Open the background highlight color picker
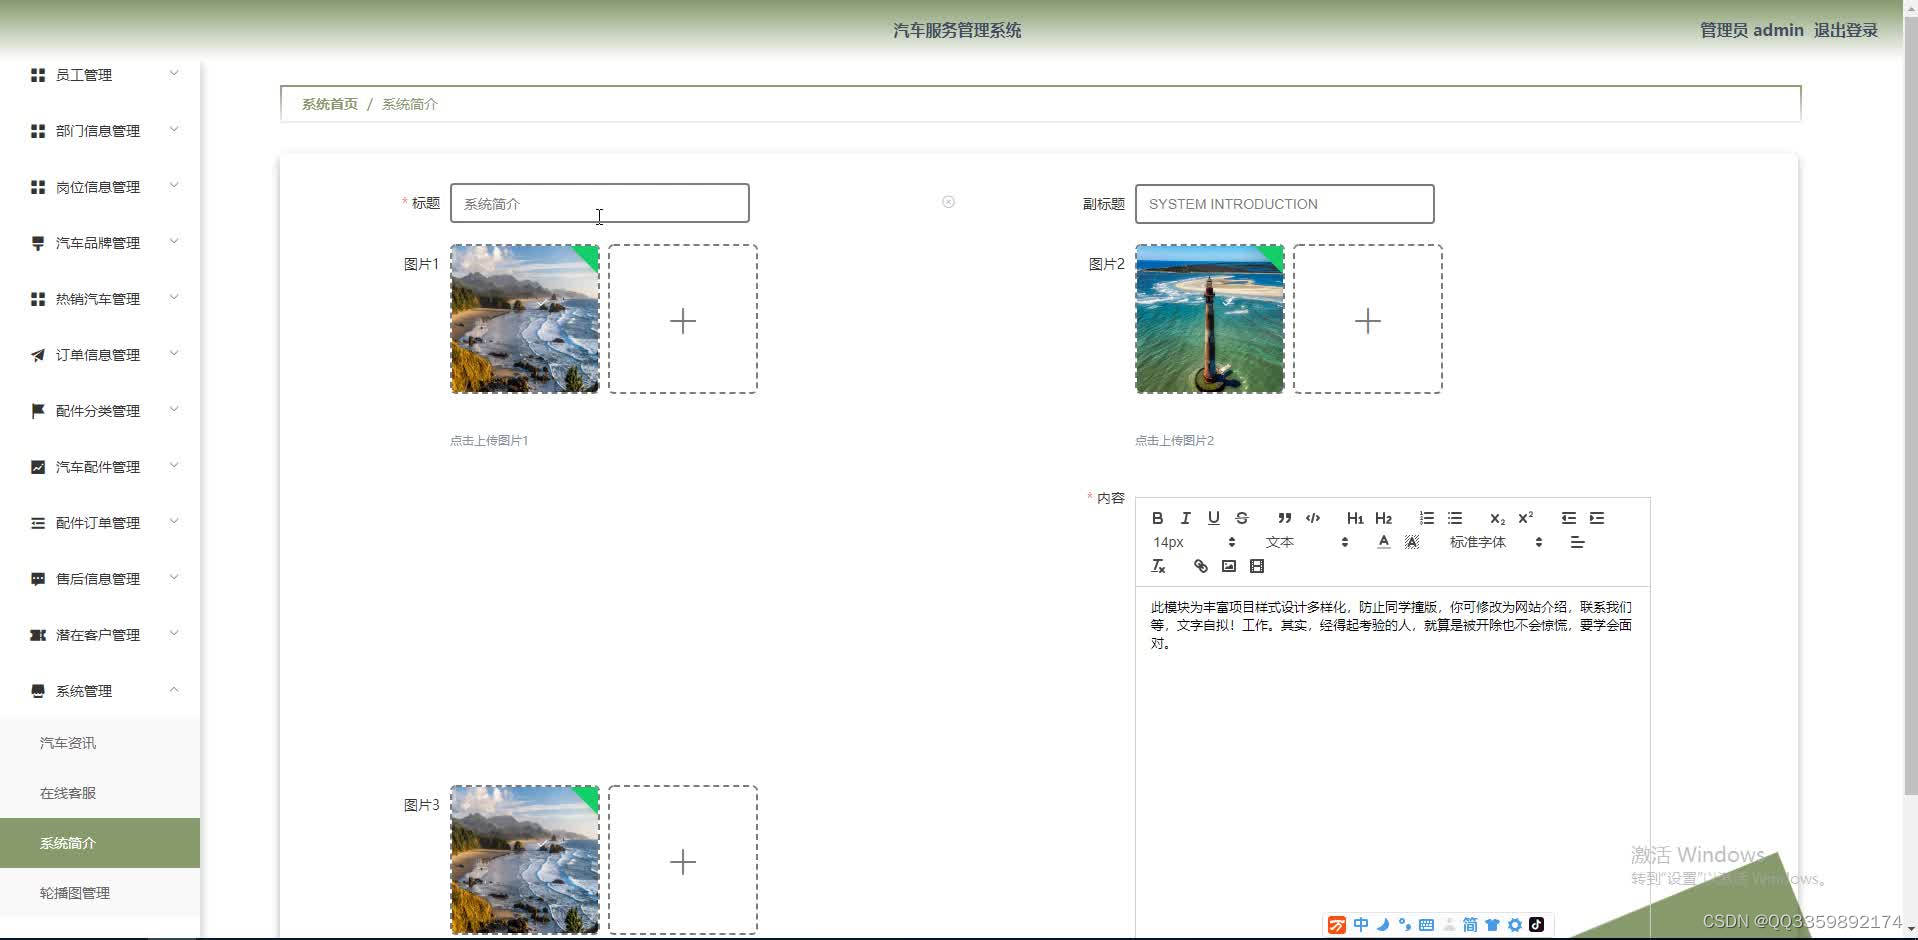The width and height of the screenshot is (1918, 940). 1411,542
